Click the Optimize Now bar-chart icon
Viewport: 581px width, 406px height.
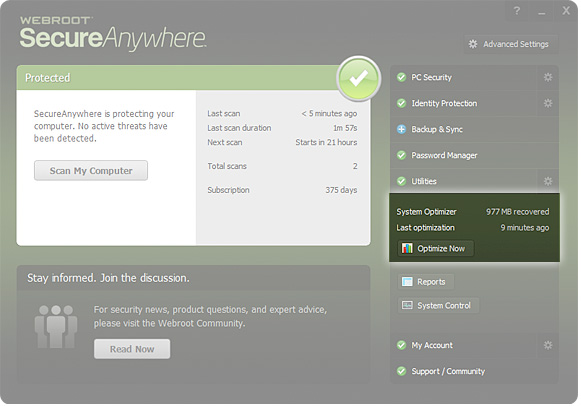(x=407, y=248)
